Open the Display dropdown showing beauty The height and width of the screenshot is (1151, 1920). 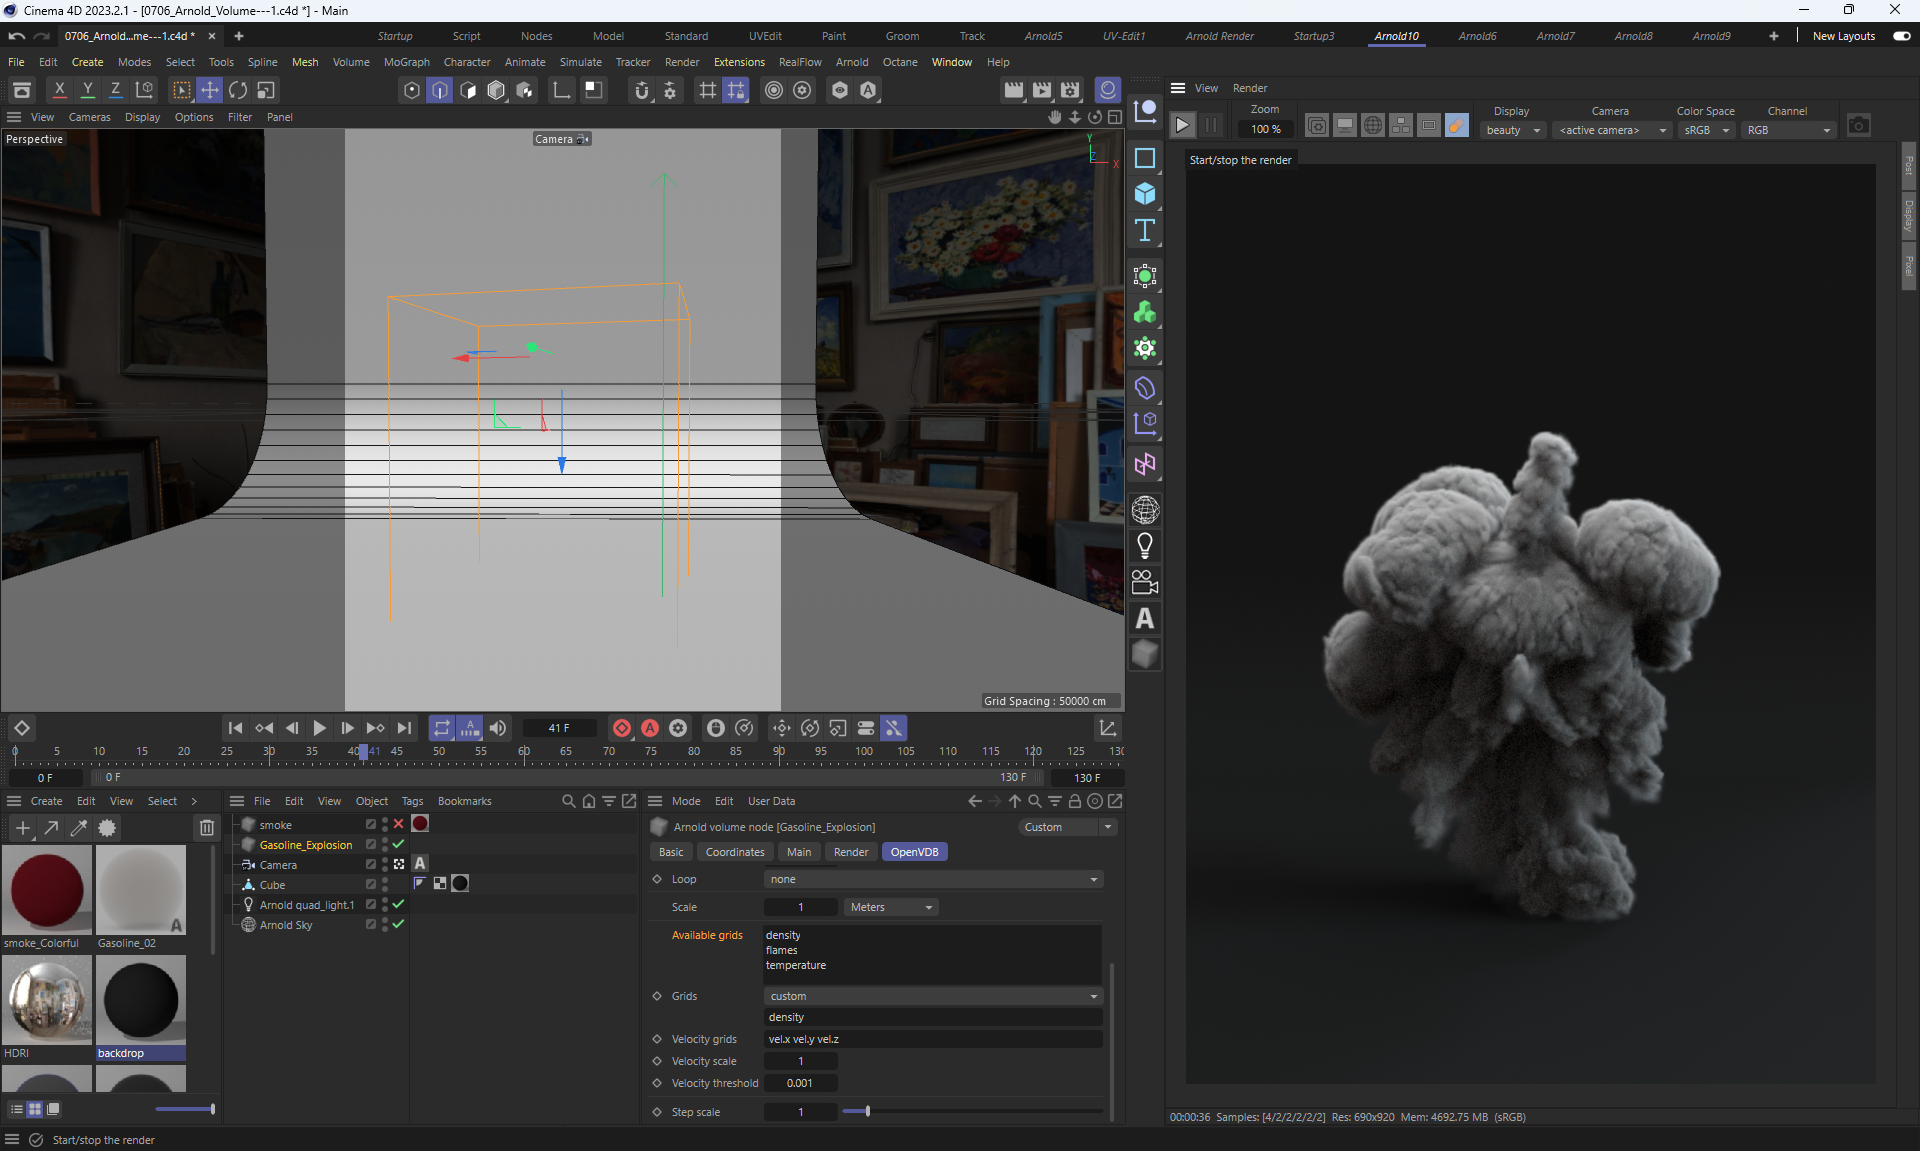pos(1512,130)
